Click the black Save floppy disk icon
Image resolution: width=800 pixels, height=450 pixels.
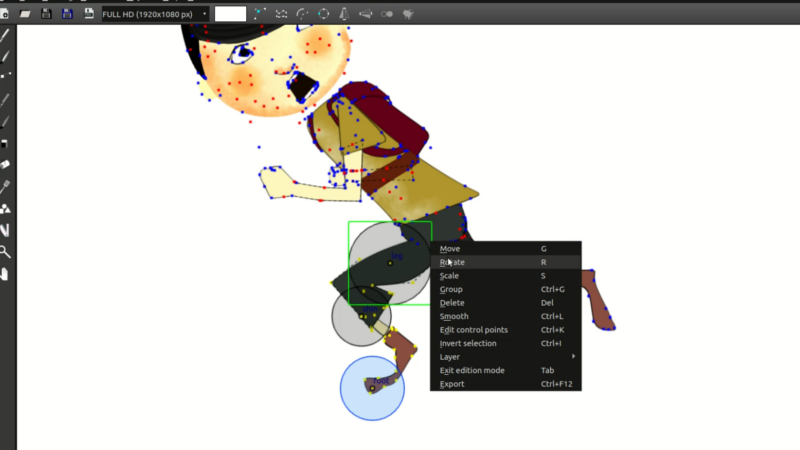click(46, 14)
